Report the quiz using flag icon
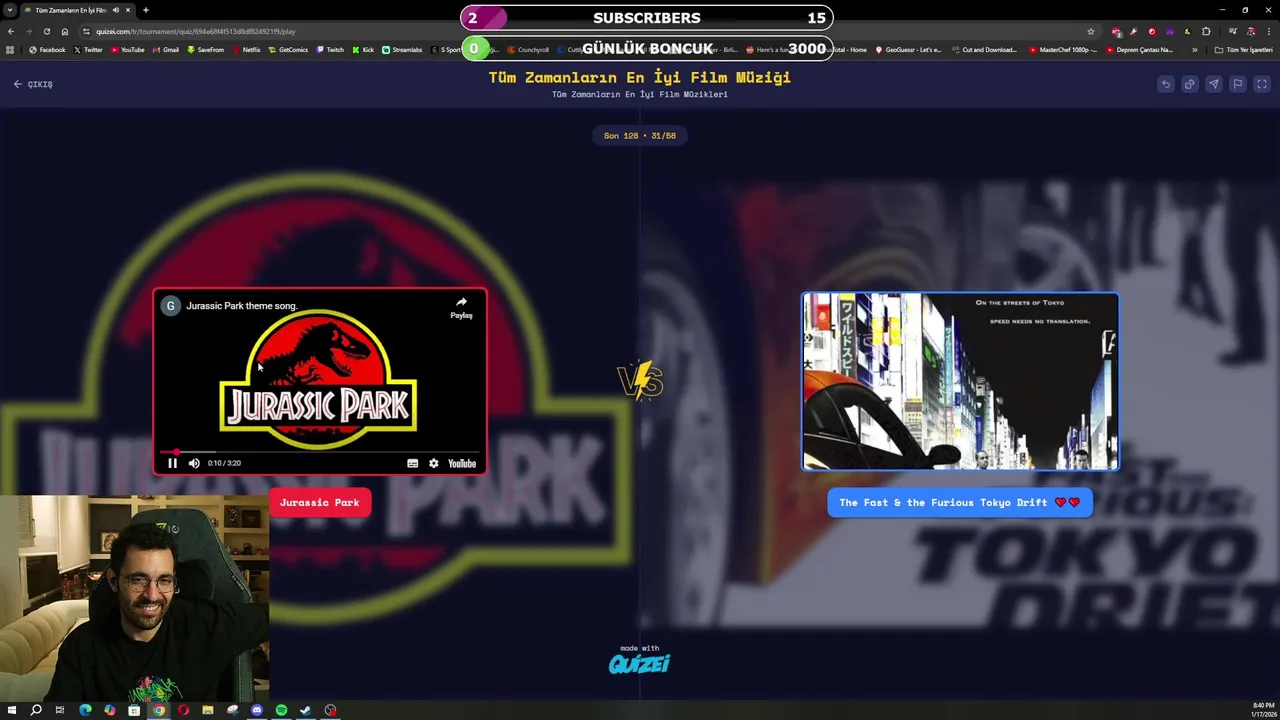Image resolution: width=1280 pixels, height=720 pixels. coord(1238,84)
